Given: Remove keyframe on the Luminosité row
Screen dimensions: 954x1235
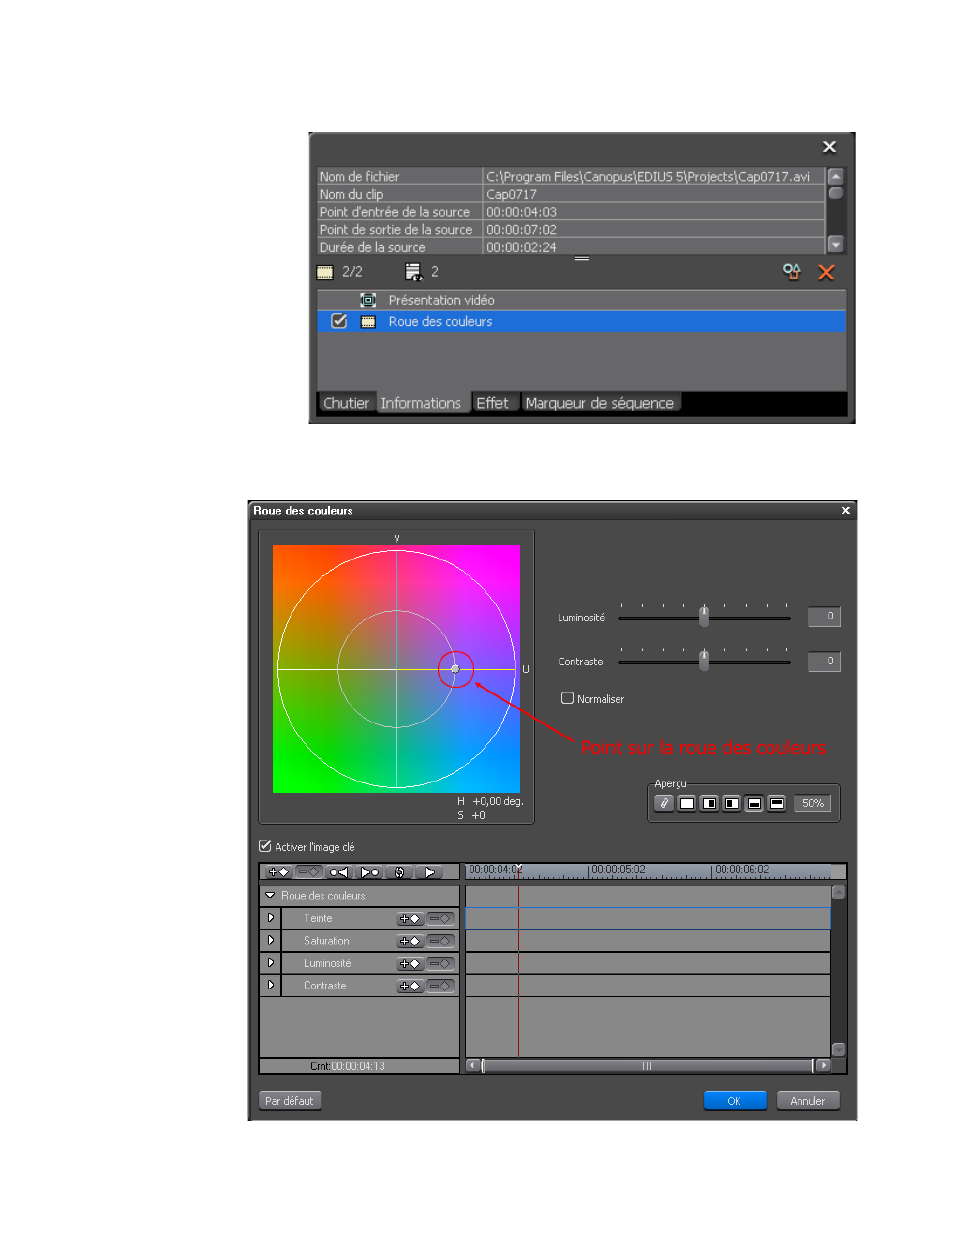Looking at the screenshot, I should (441, 964).
